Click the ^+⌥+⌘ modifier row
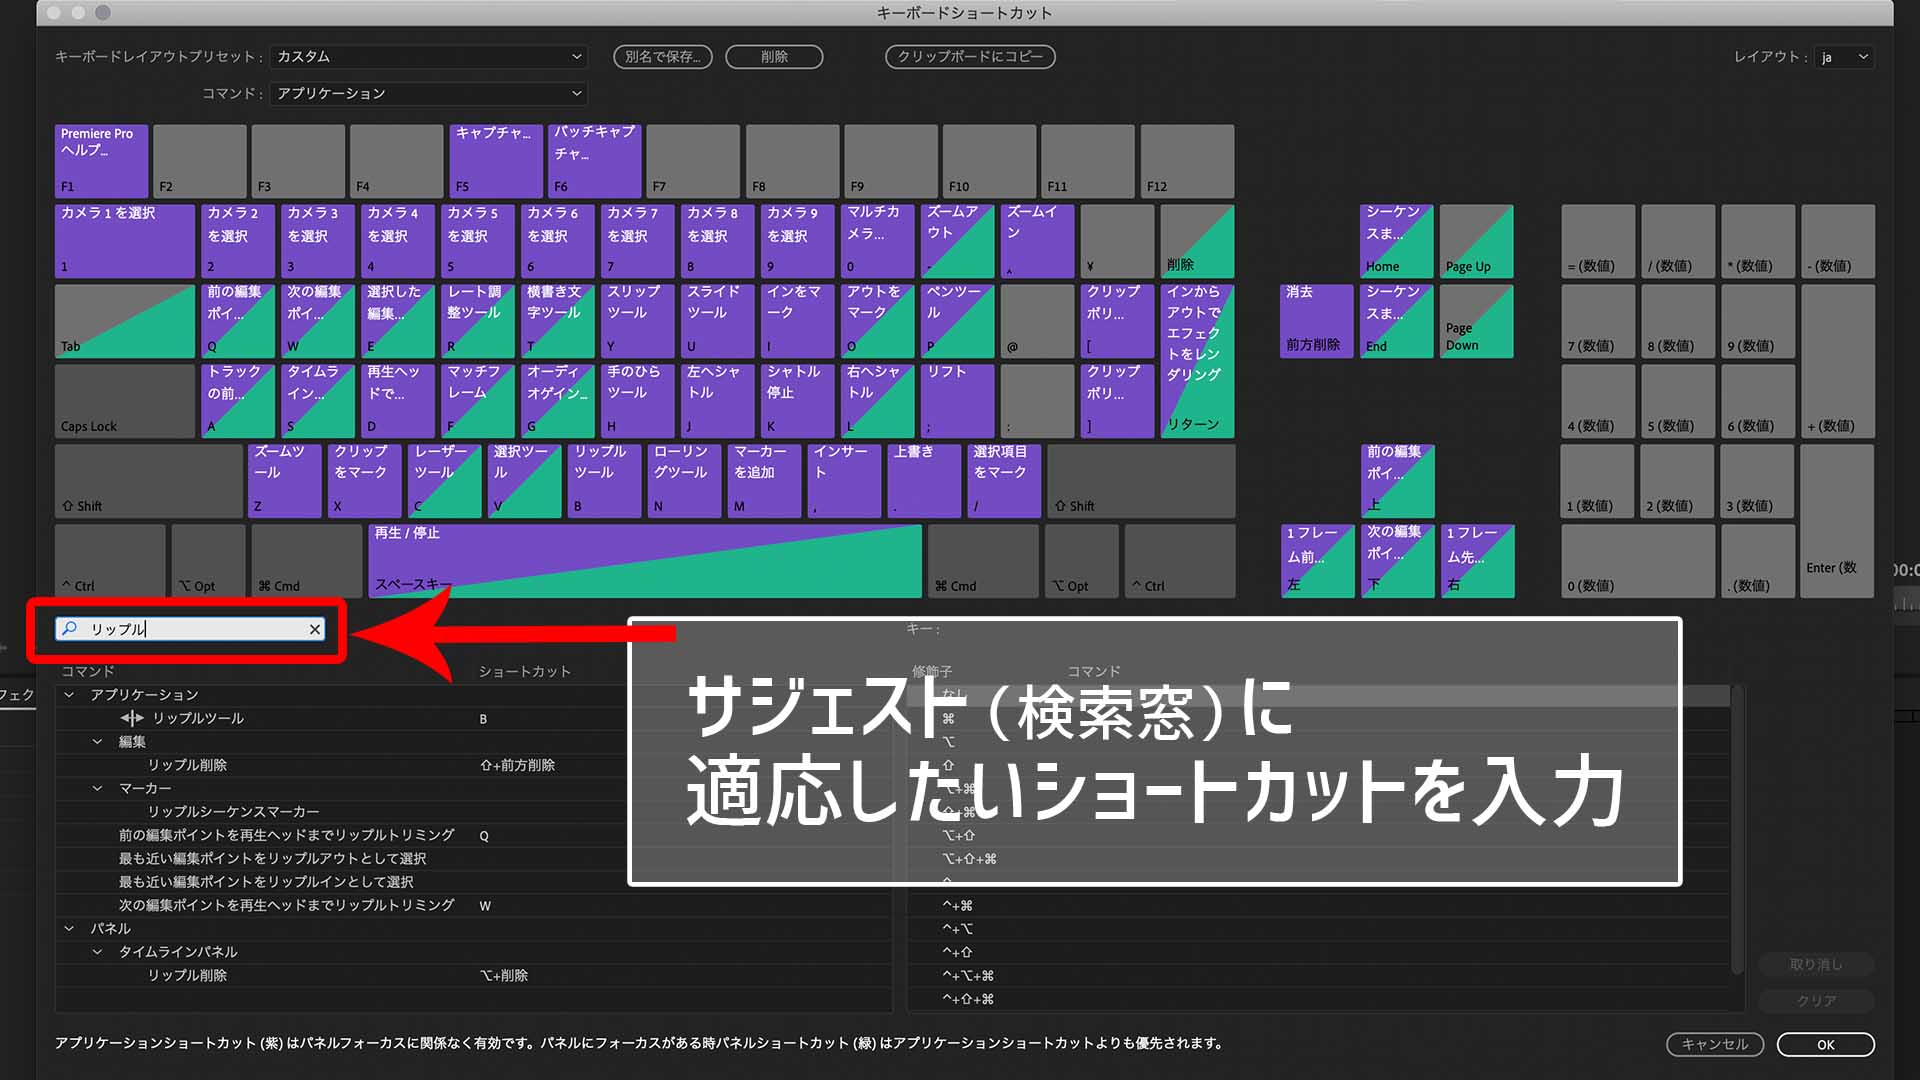1920x1080 pixels. click(1320, 975)
